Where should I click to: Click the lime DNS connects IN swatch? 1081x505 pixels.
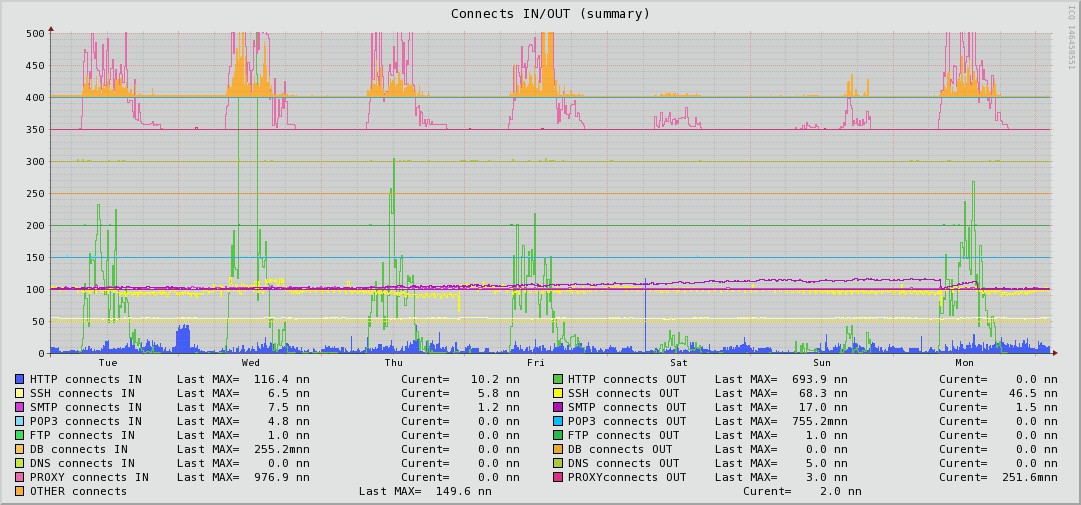pyautogui.click(x=19, y=464)
